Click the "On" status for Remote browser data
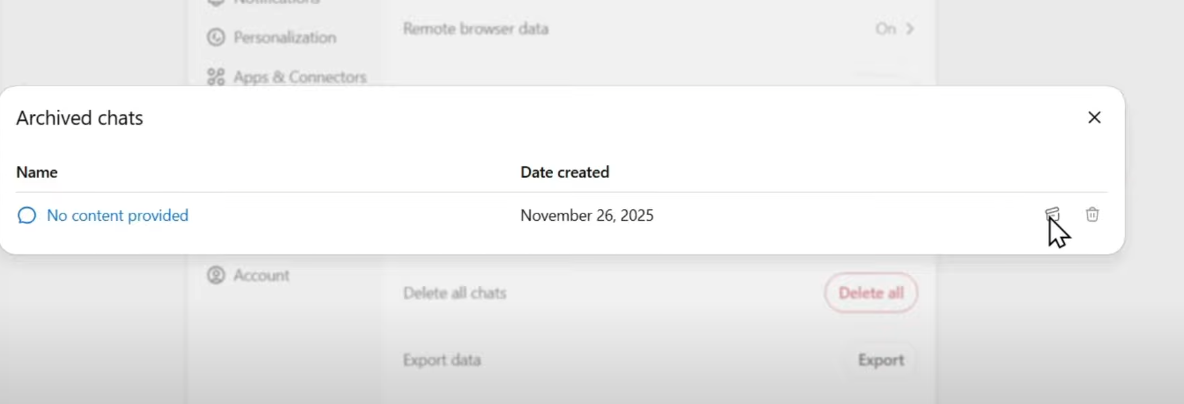 [885, 29]
